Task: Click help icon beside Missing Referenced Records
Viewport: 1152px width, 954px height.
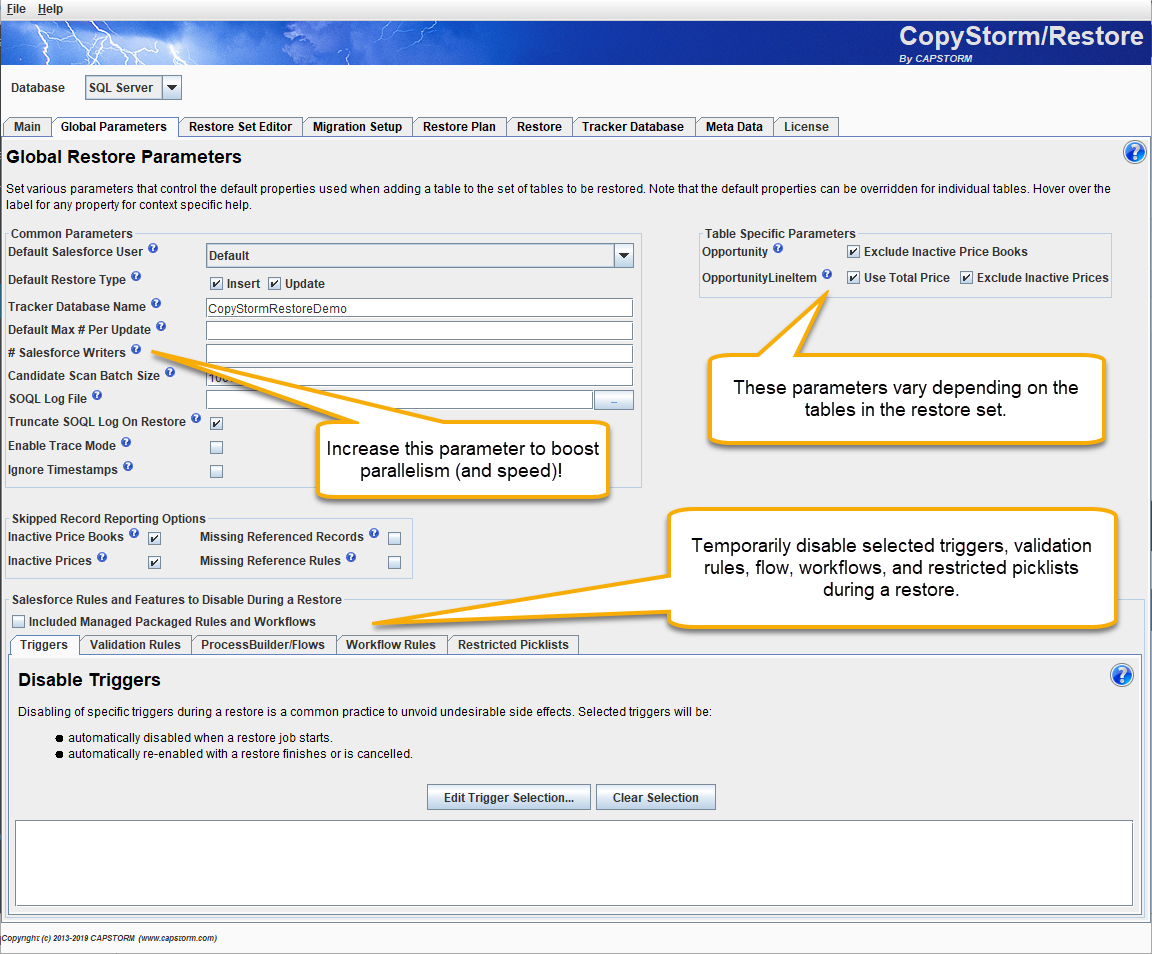Action: coord(374,534)
